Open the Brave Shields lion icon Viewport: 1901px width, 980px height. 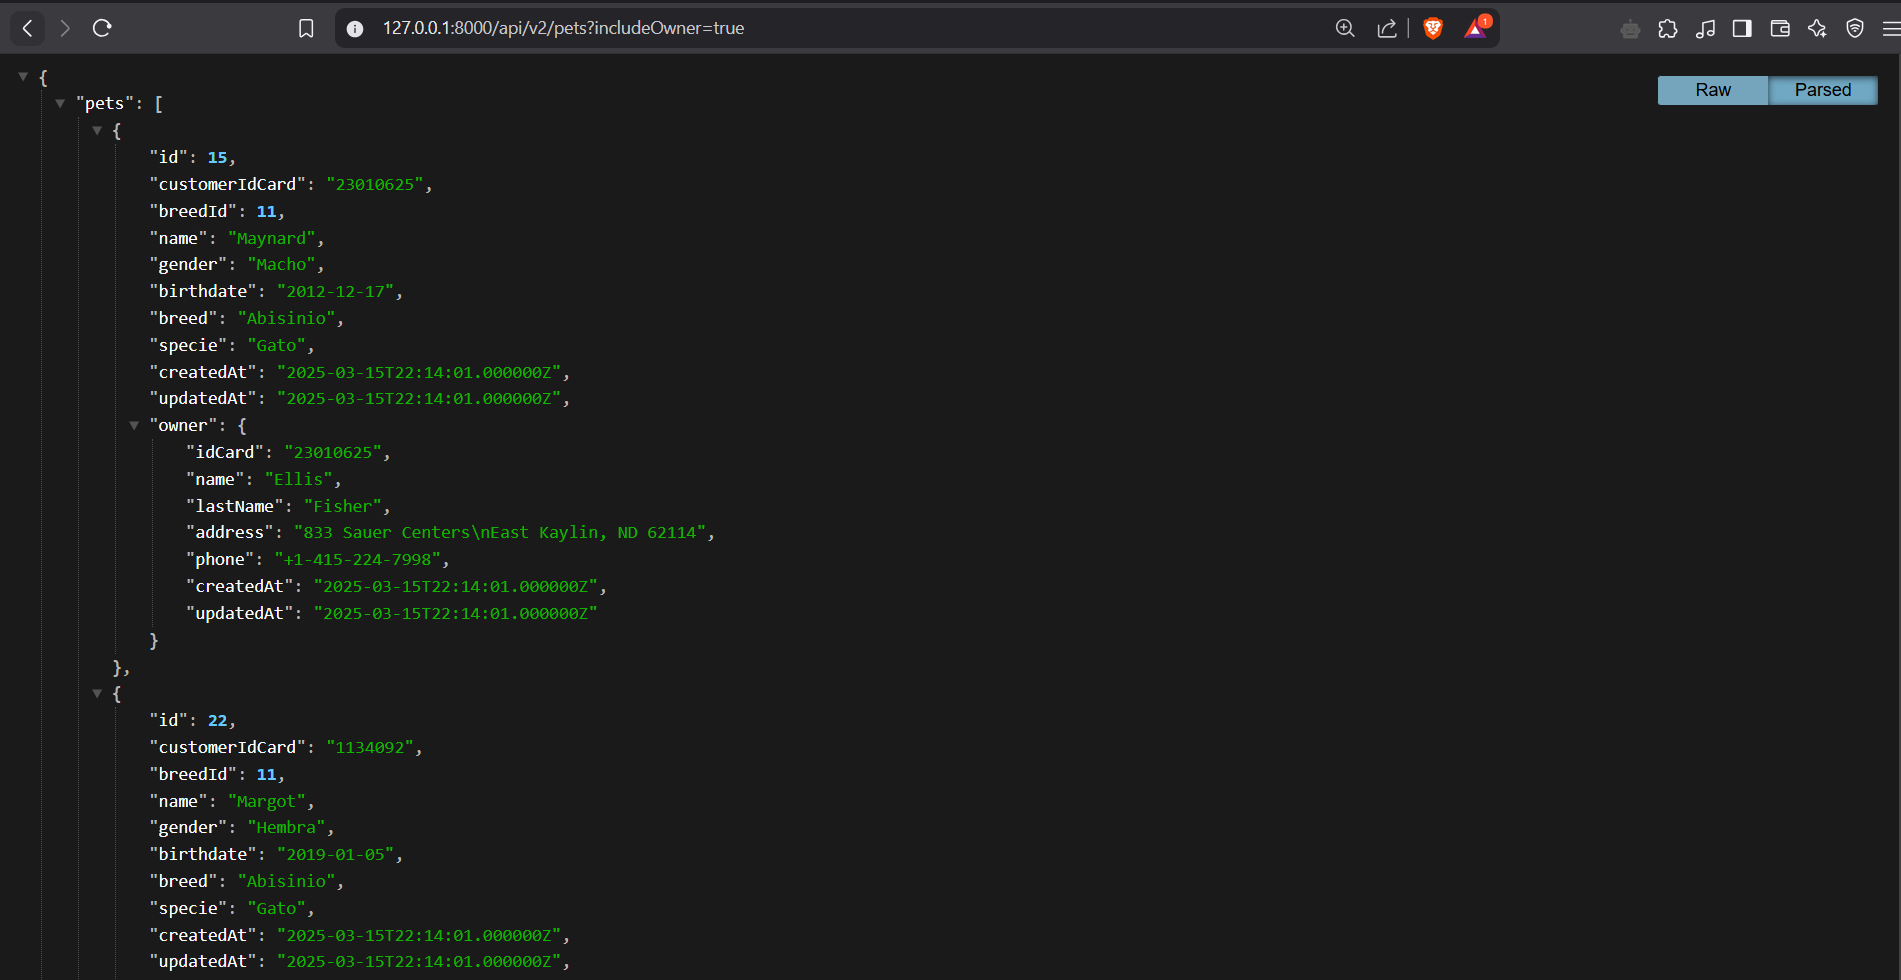click(x=1433, y=28)
